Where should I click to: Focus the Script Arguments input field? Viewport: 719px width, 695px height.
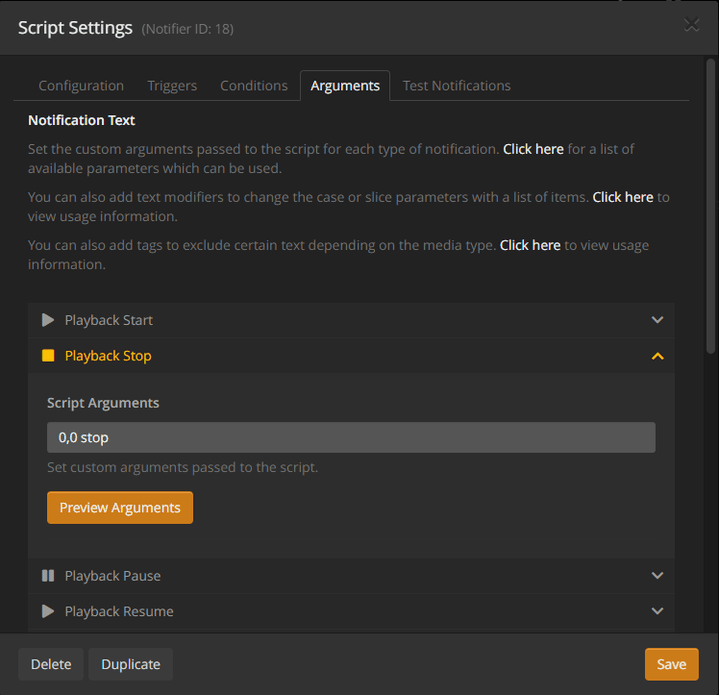click(351, 438)
